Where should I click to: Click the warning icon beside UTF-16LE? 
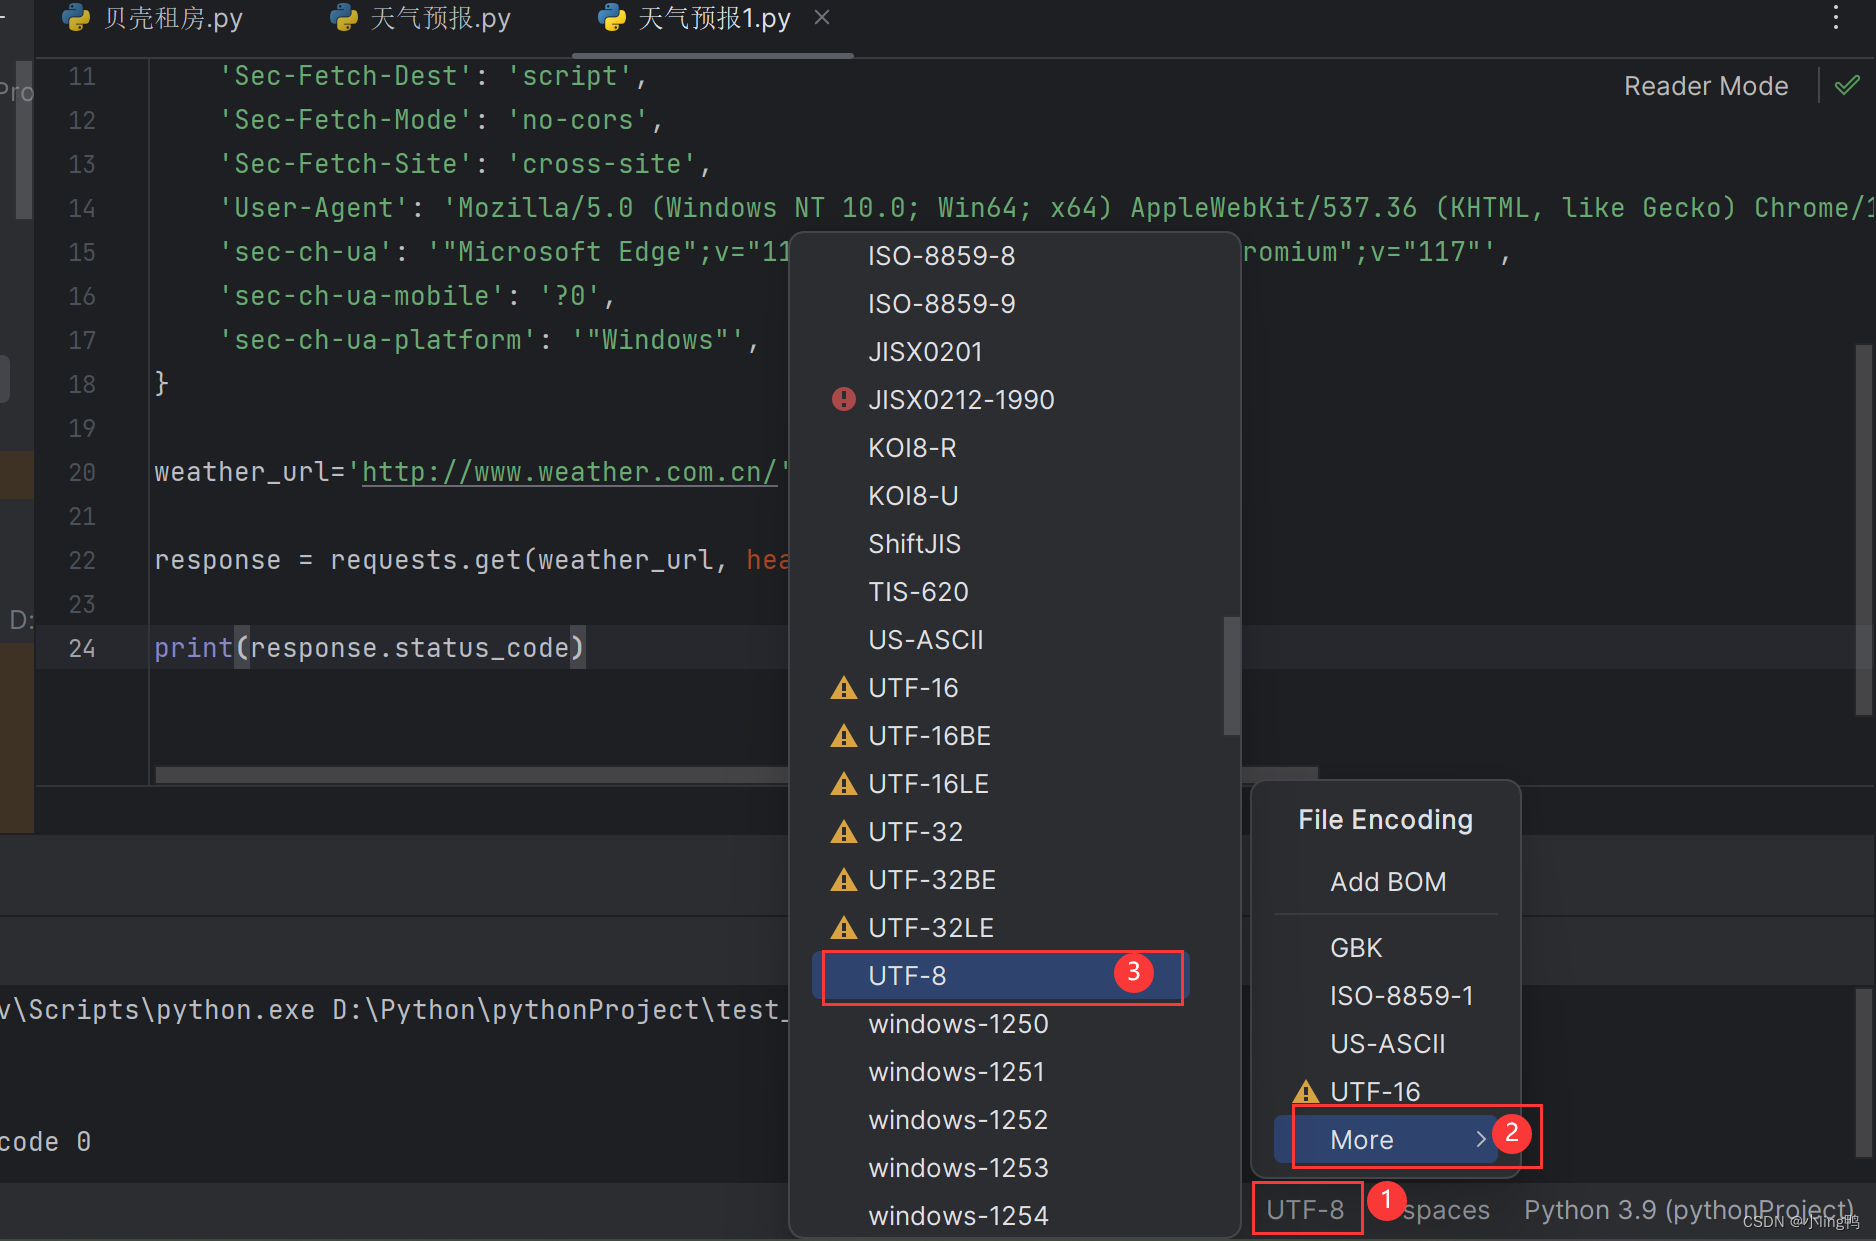coord(843,783)
